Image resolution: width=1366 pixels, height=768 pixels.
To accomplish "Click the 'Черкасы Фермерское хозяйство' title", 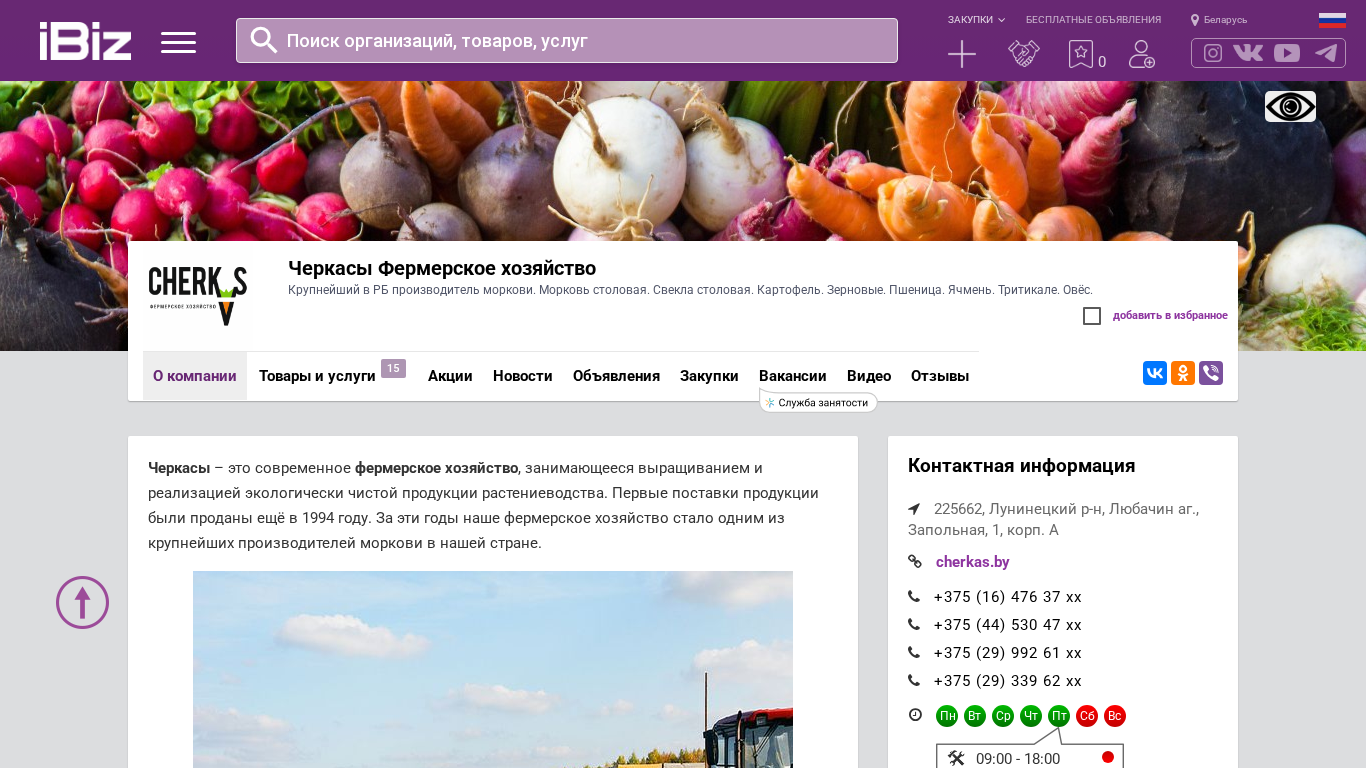I will [442, 268].
